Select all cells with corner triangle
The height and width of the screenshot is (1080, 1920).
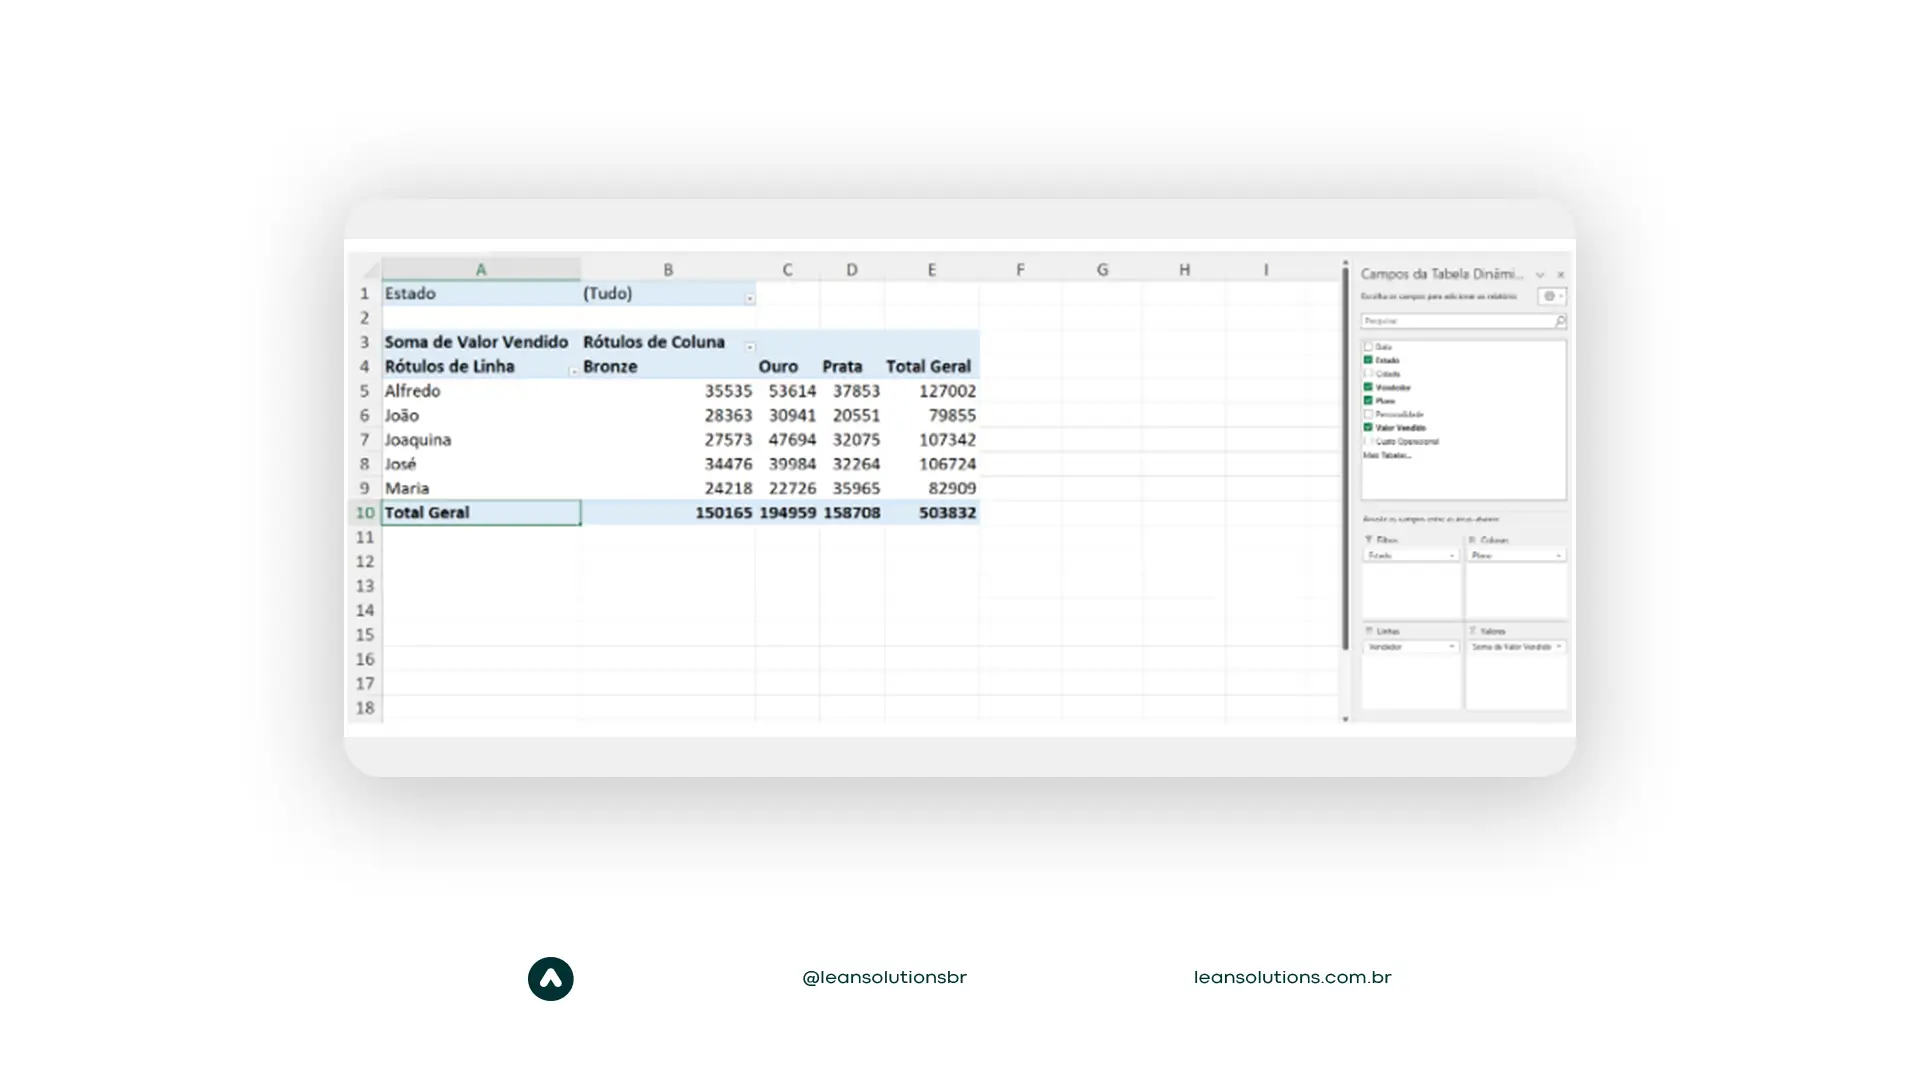pyautogui.click(x=370, y=269)
